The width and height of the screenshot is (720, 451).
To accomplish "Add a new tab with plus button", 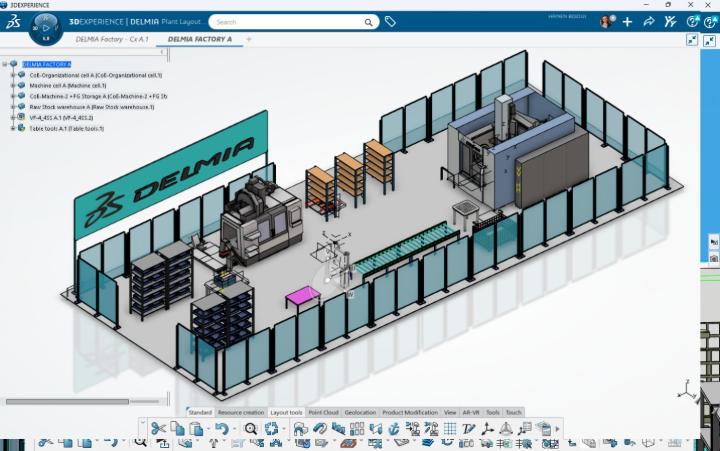I will click(x=249, y=39).
